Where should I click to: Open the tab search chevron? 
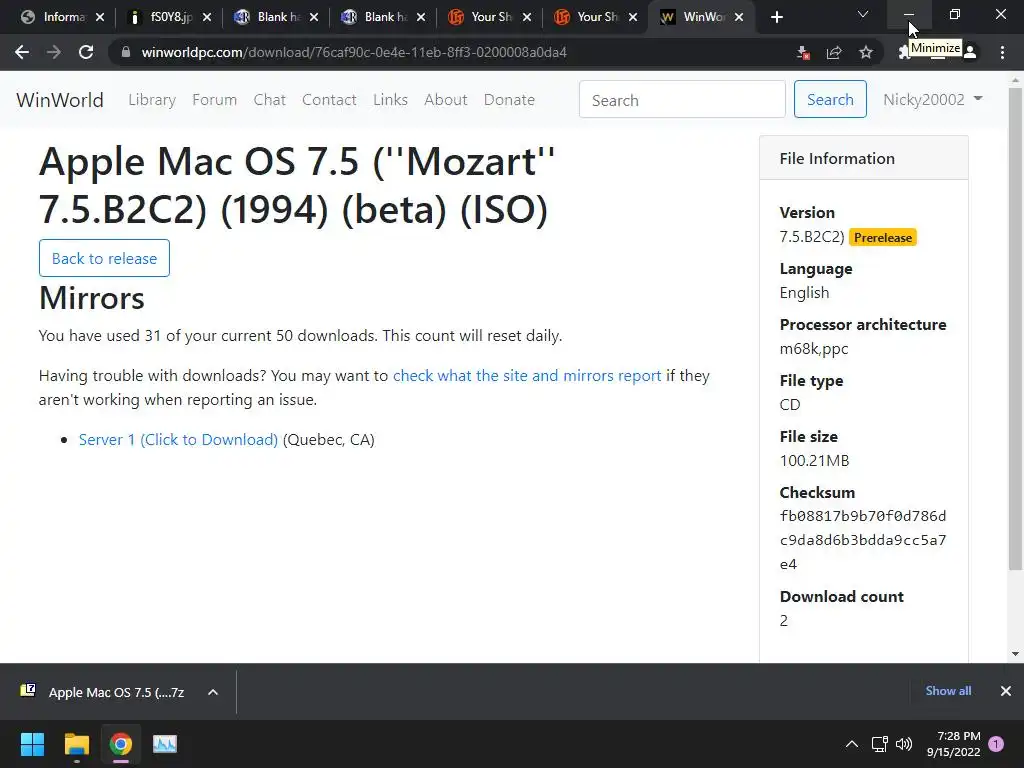tap(863, 14)
